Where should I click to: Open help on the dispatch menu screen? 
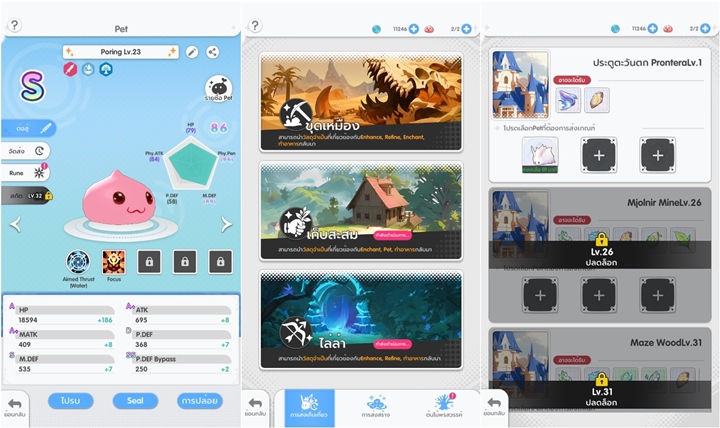[255, 25]
